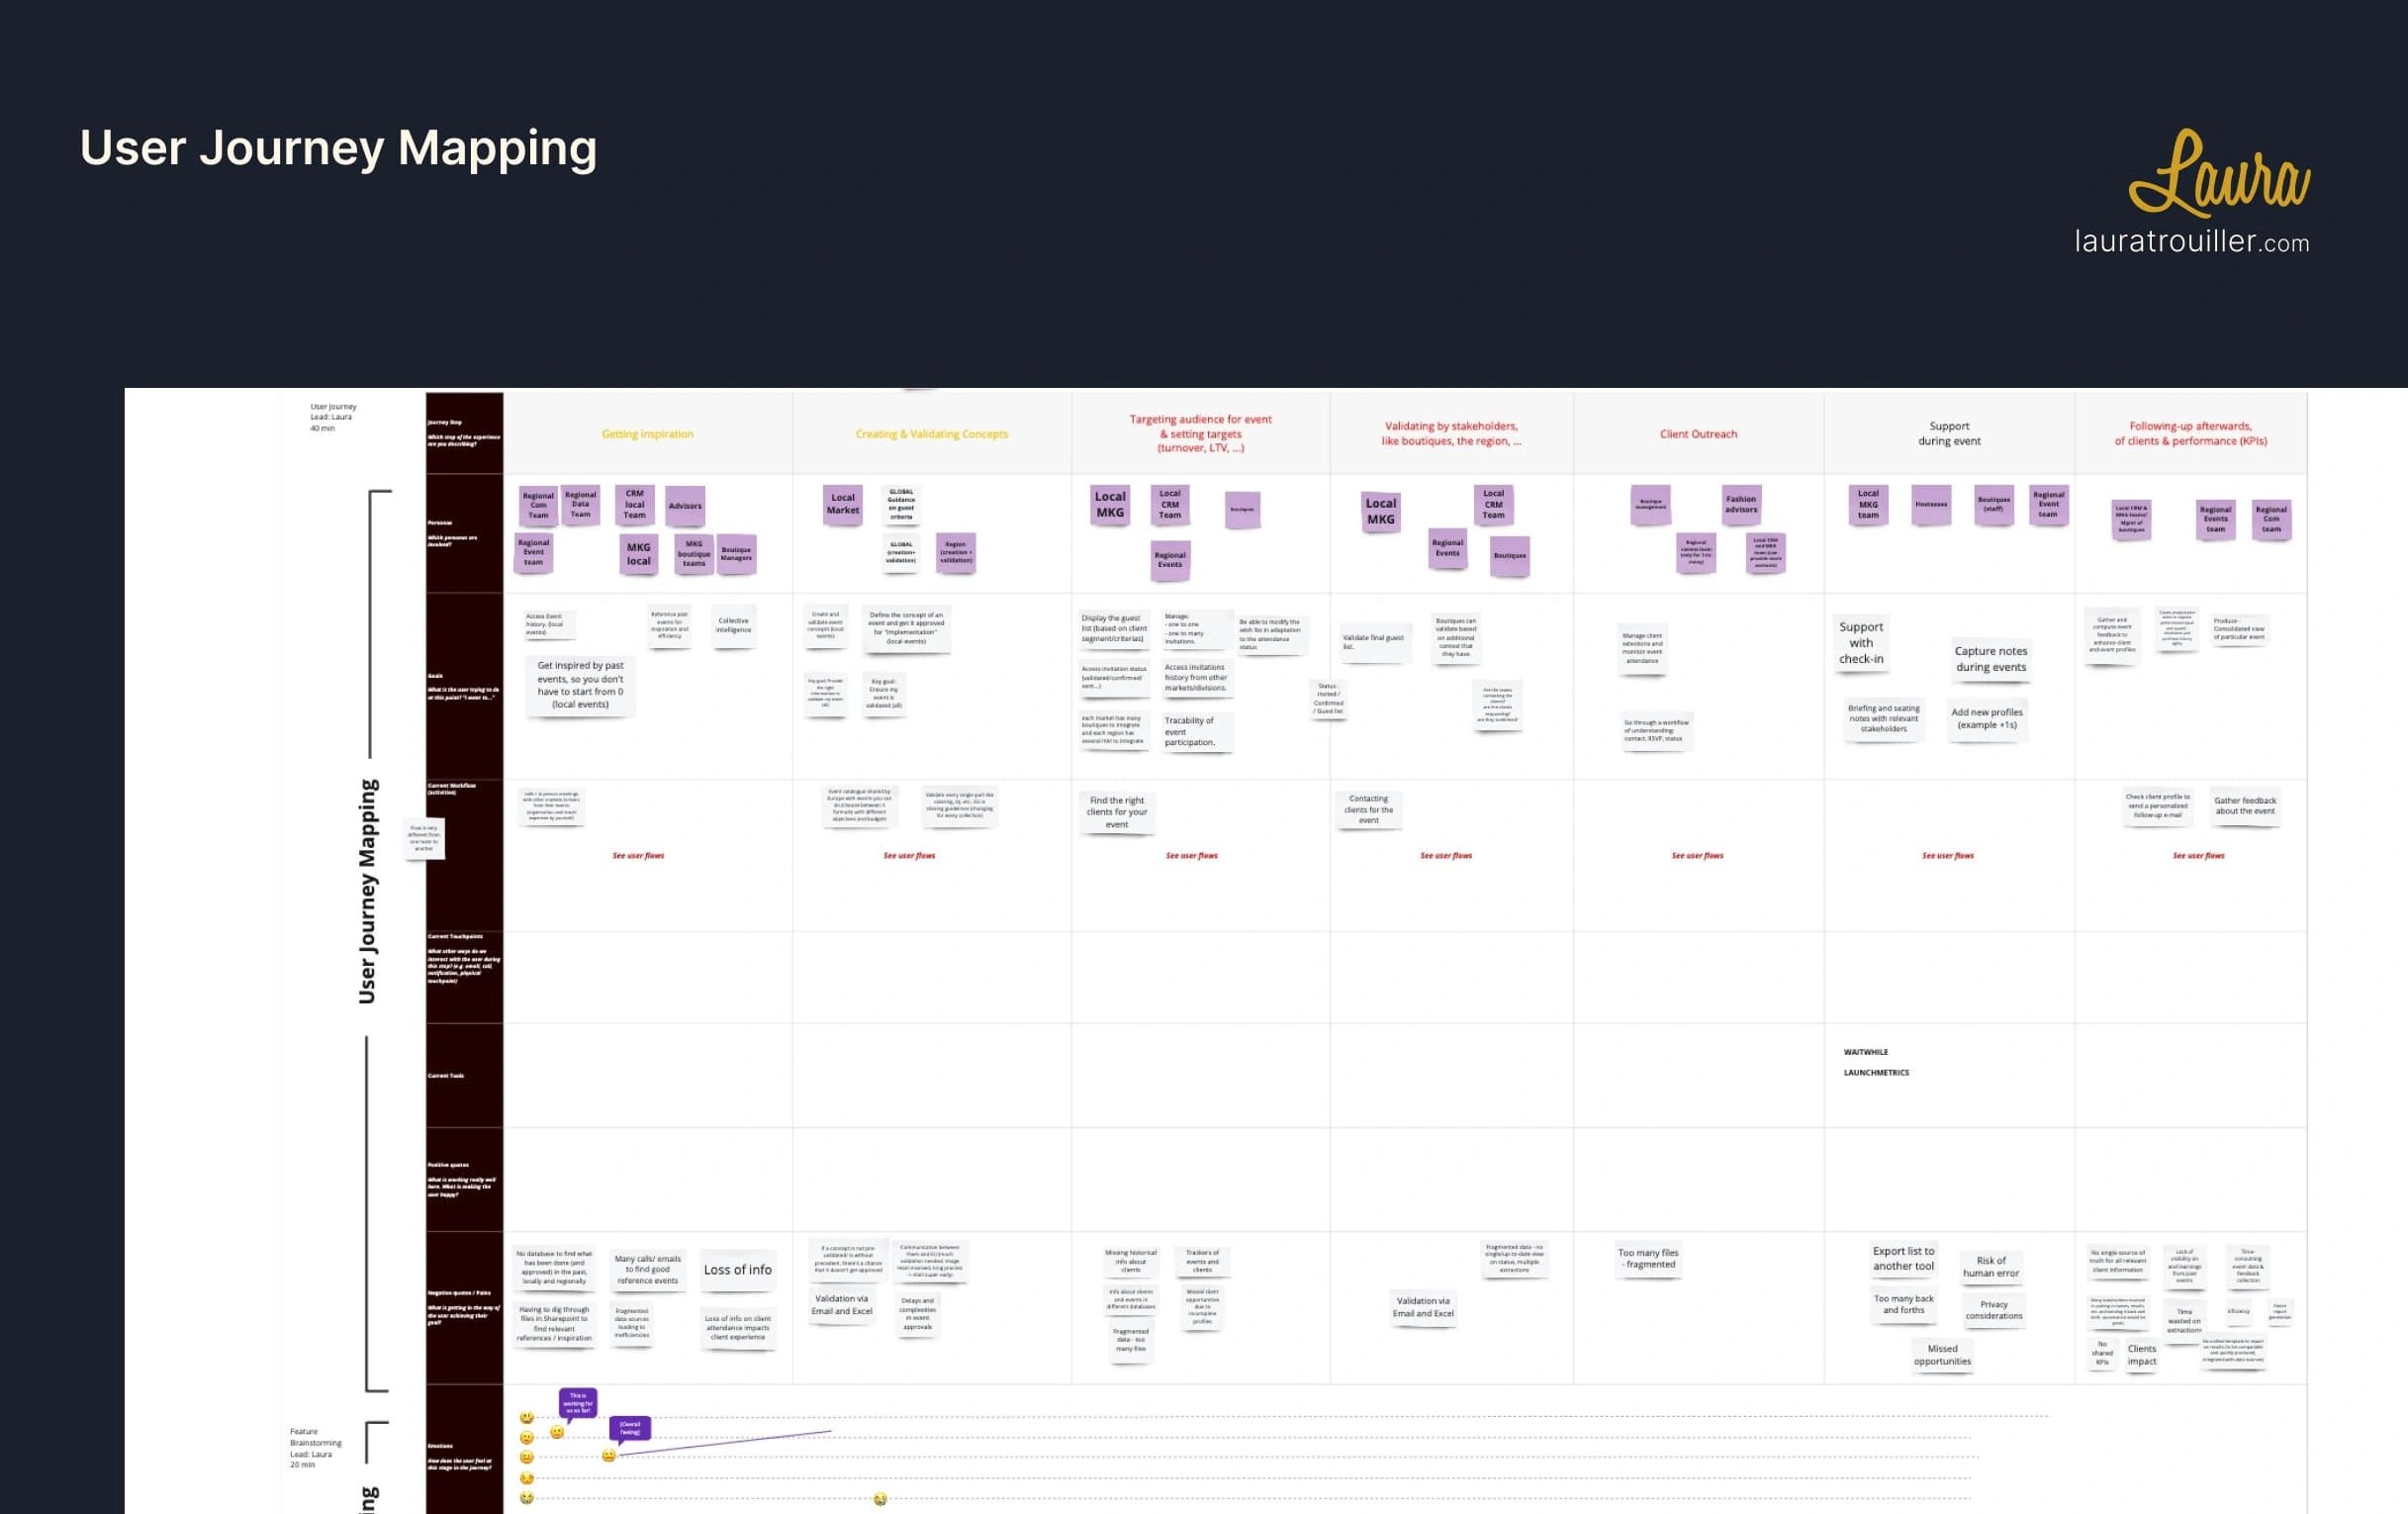Select the 'This is working for us' speech bubble
The width and height of the screenshot is (2408, 1514).
point(578,1402)
